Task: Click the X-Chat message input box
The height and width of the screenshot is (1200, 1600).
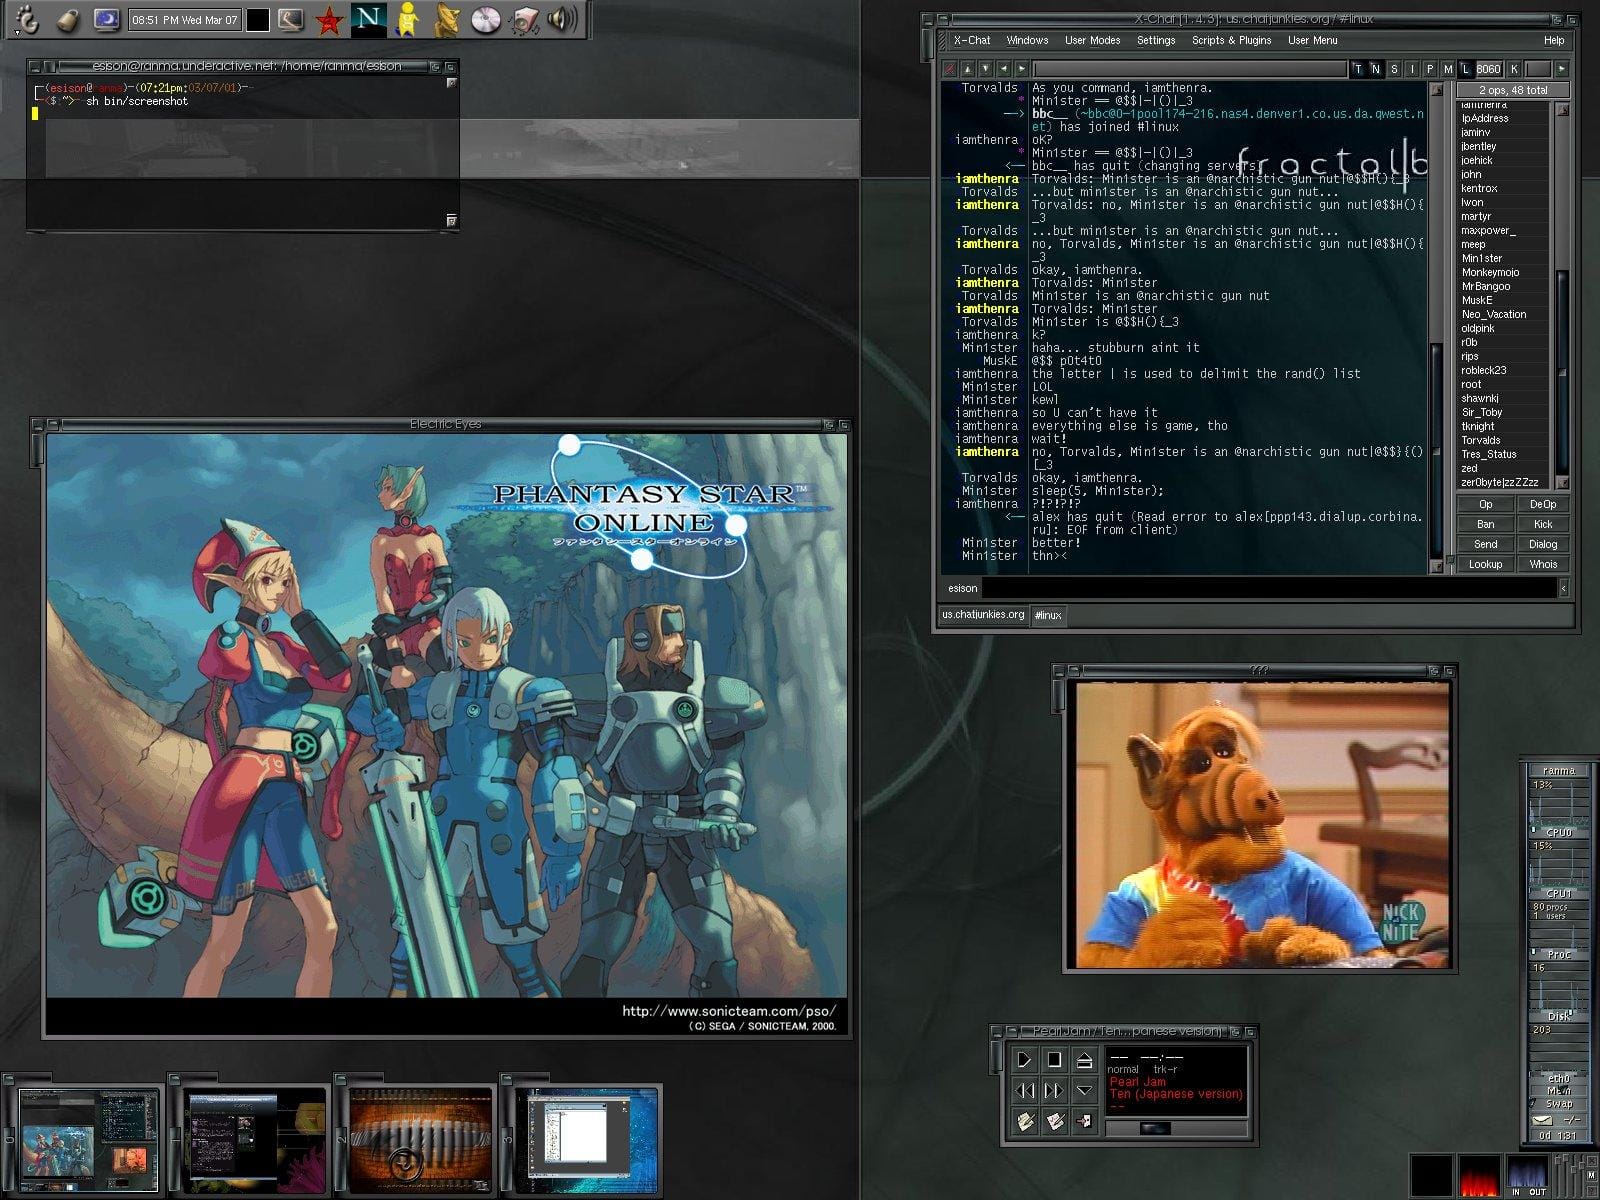Action: (1270, 588)
